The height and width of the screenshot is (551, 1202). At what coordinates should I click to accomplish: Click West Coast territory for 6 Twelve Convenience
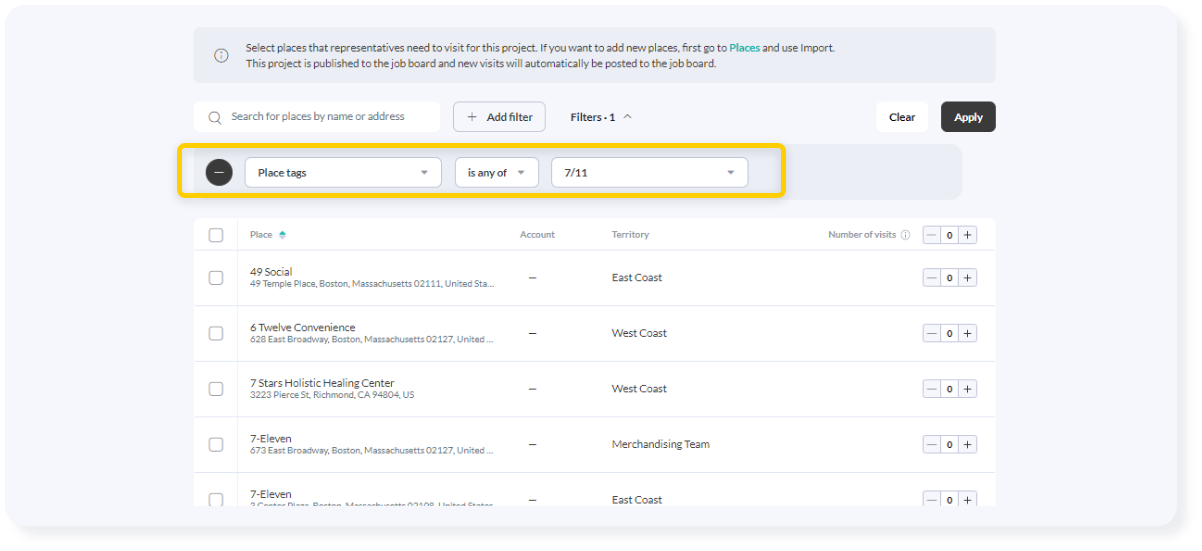pyautogui.click(x=639, y=333)
